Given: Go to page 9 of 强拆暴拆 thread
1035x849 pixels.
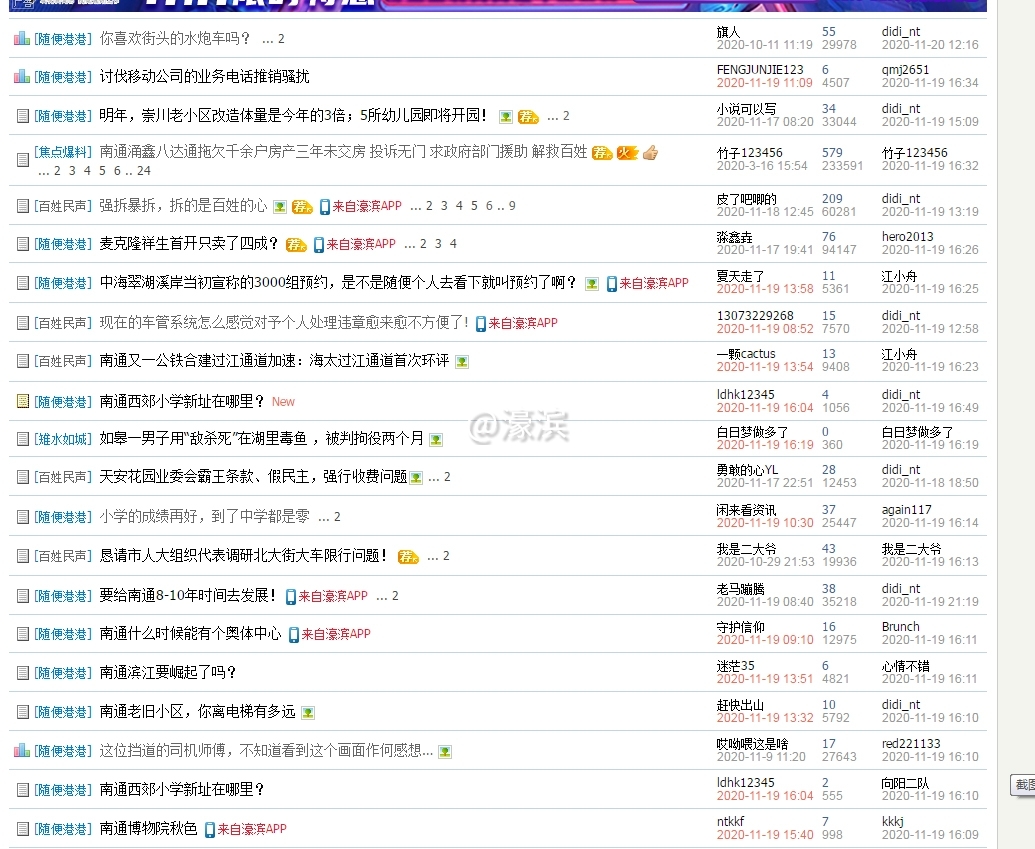Looking at the screenshot, I should coord(512,206).
